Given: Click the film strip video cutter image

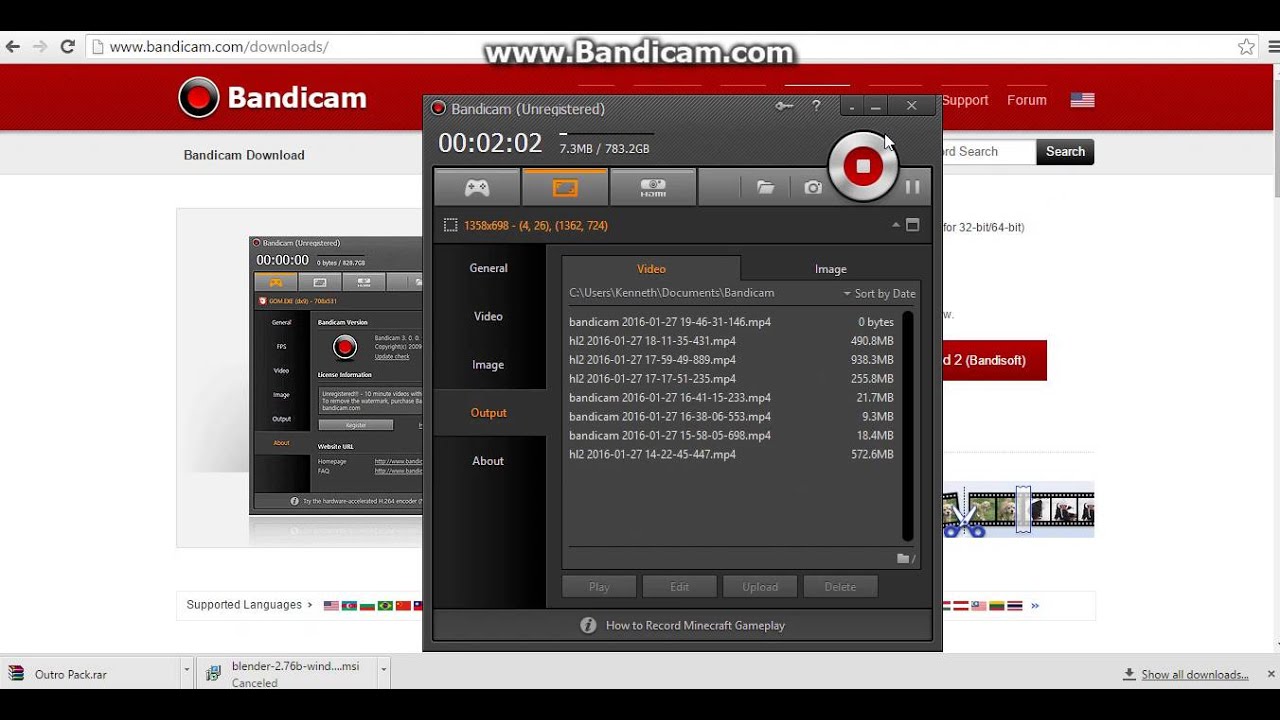Looking at the screenshot, I should [x=1018, y=510].
